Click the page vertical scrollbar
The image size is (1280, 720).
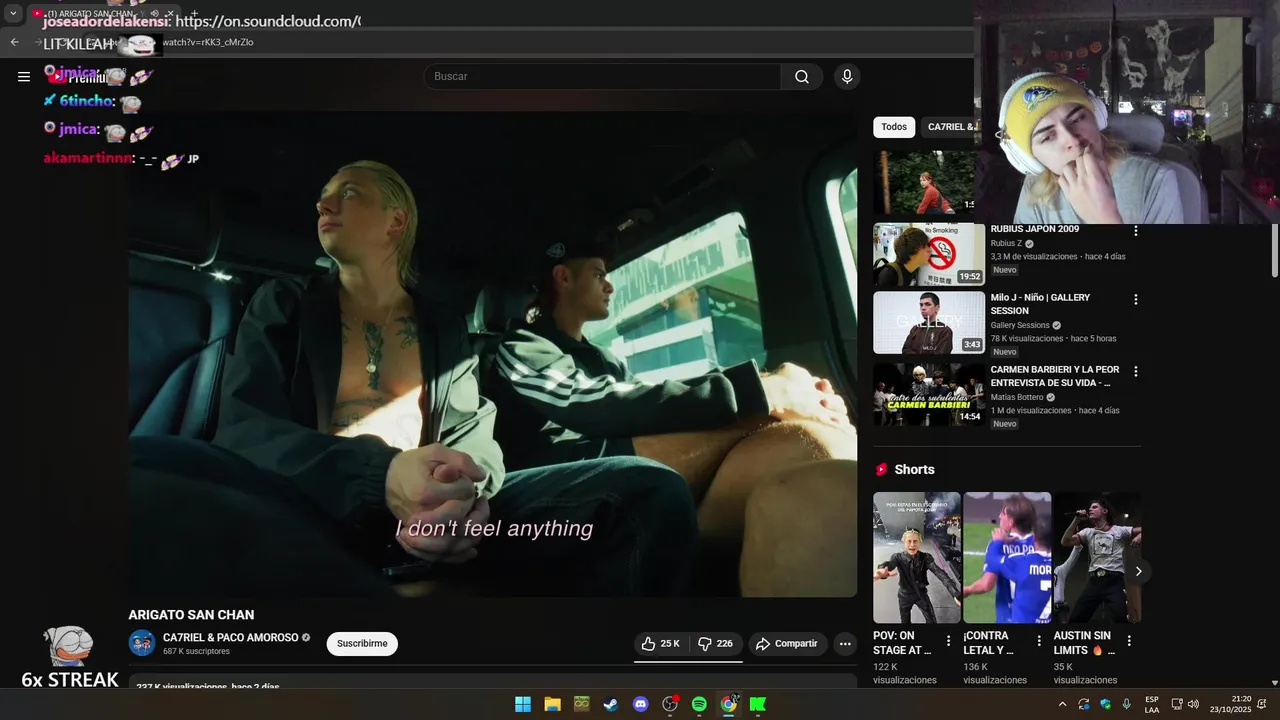tap(1274, 250)
